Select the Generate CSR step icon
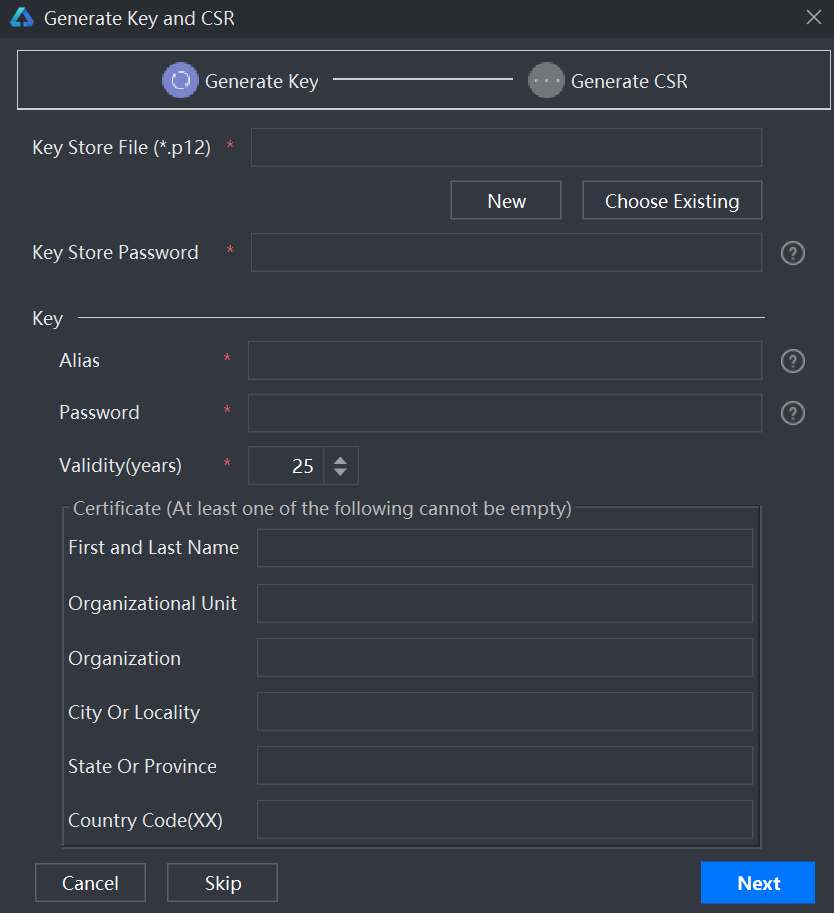Viewport: 834px width, 913px height. (x=546, y=80)
